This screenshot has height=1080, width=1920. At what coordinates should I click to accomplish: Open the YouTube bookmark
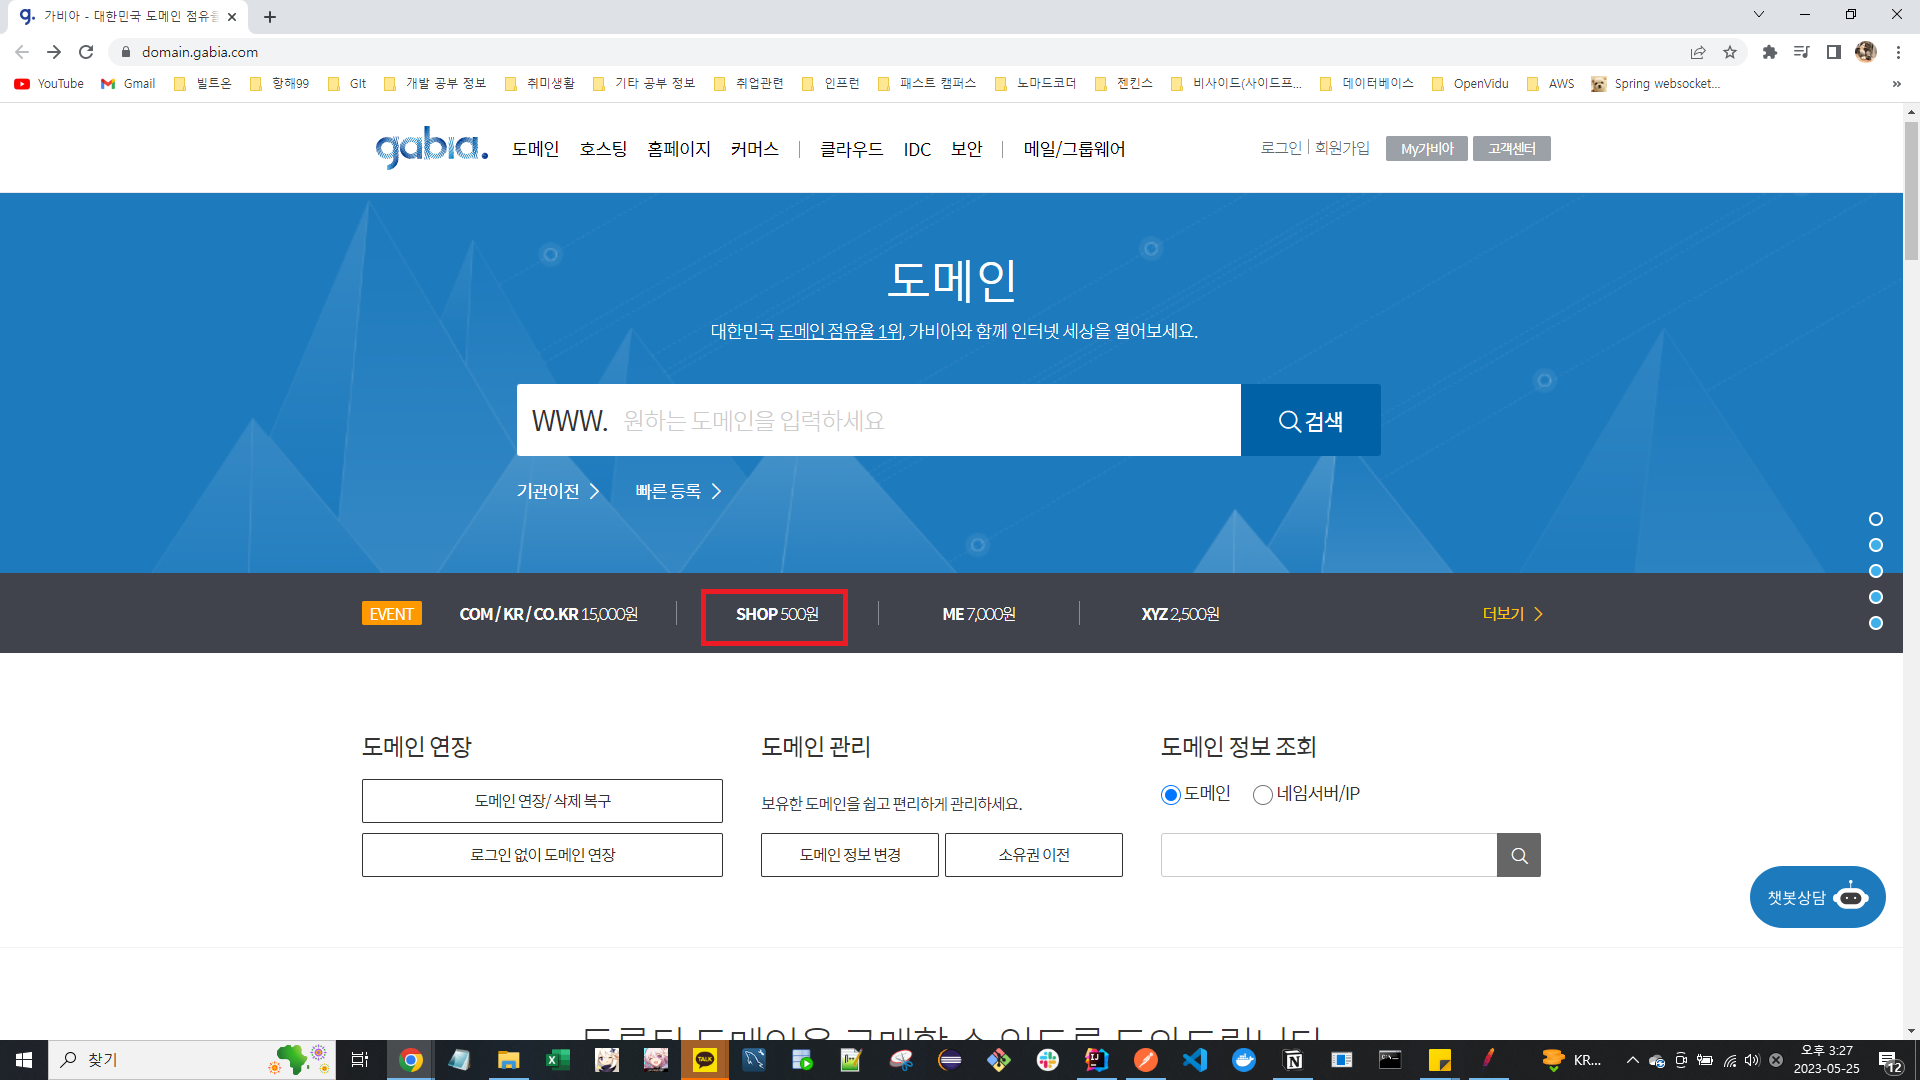(49, 84)
